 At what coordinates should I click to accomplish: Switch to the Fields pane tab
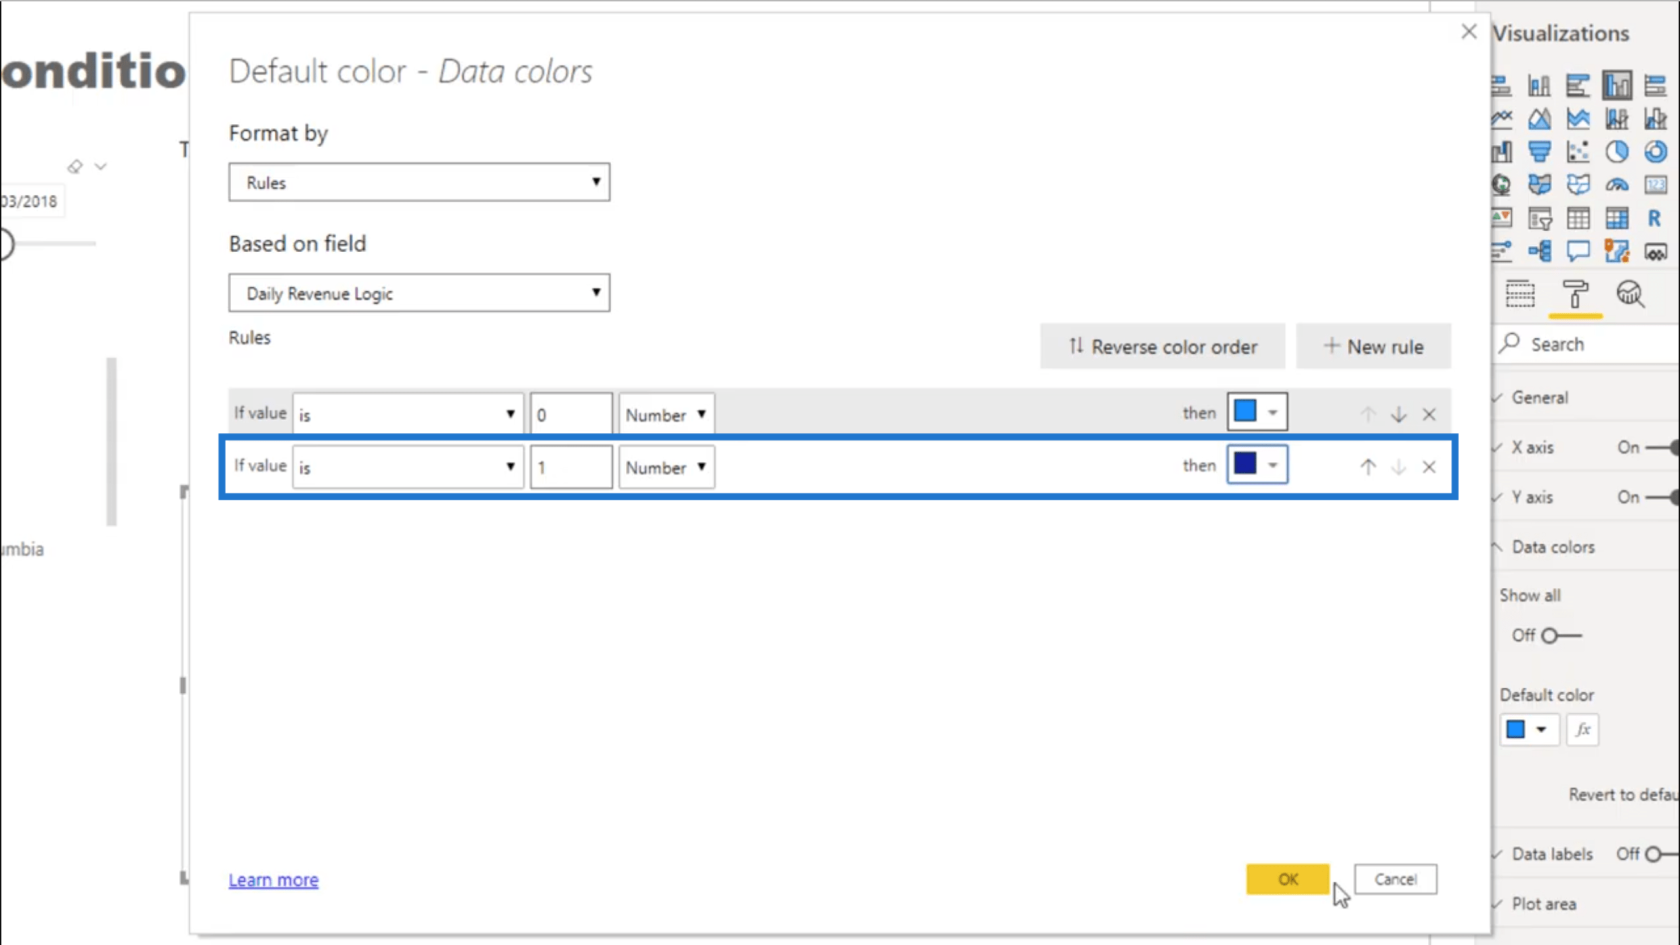click(x=1520, y=294)
